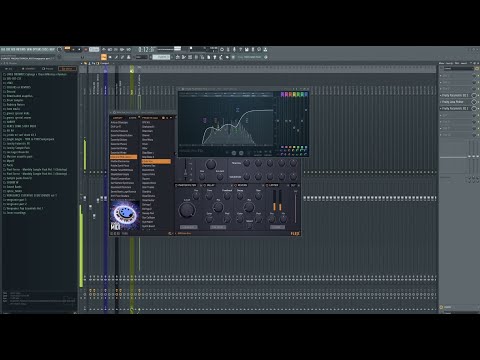Click the first macro knob in FLEX top row
The width and height of the screenshot is (480, 360).
[x=246, y=163]
